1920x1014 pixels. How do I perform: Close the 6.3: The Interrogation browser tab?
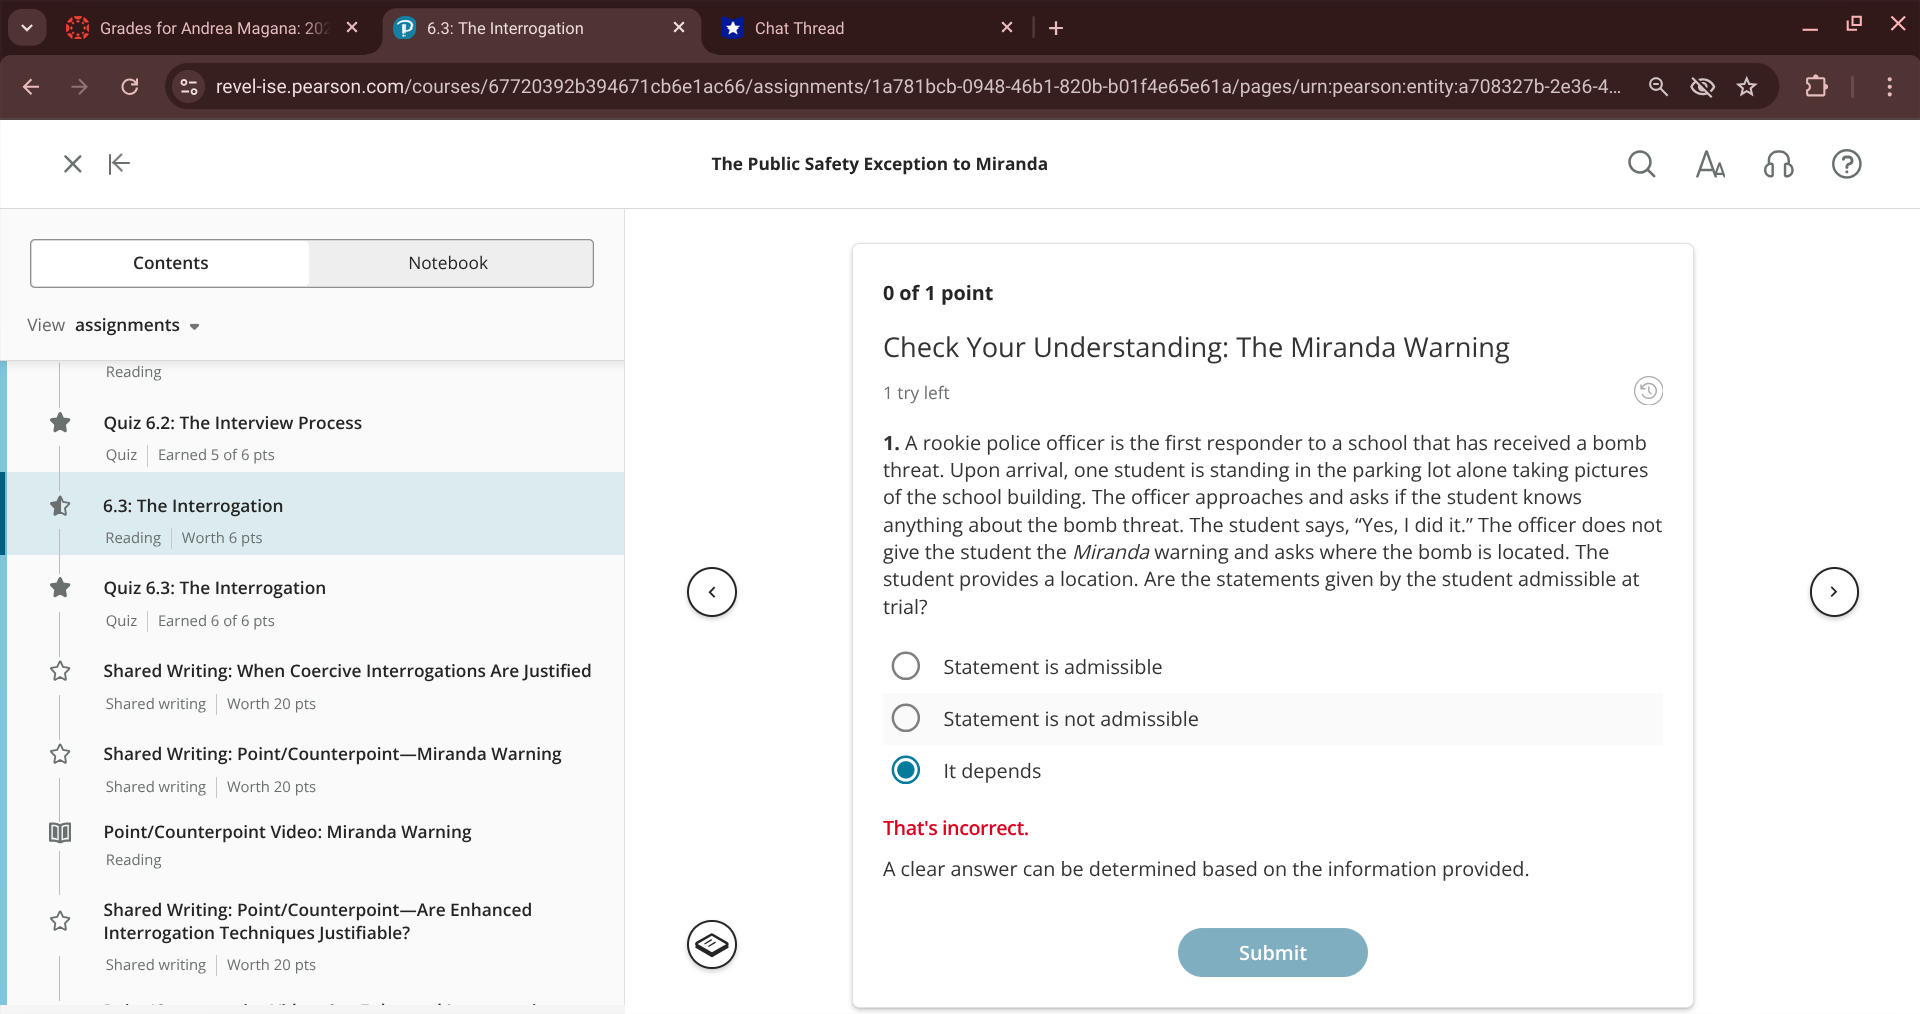[x=679, y=28]
